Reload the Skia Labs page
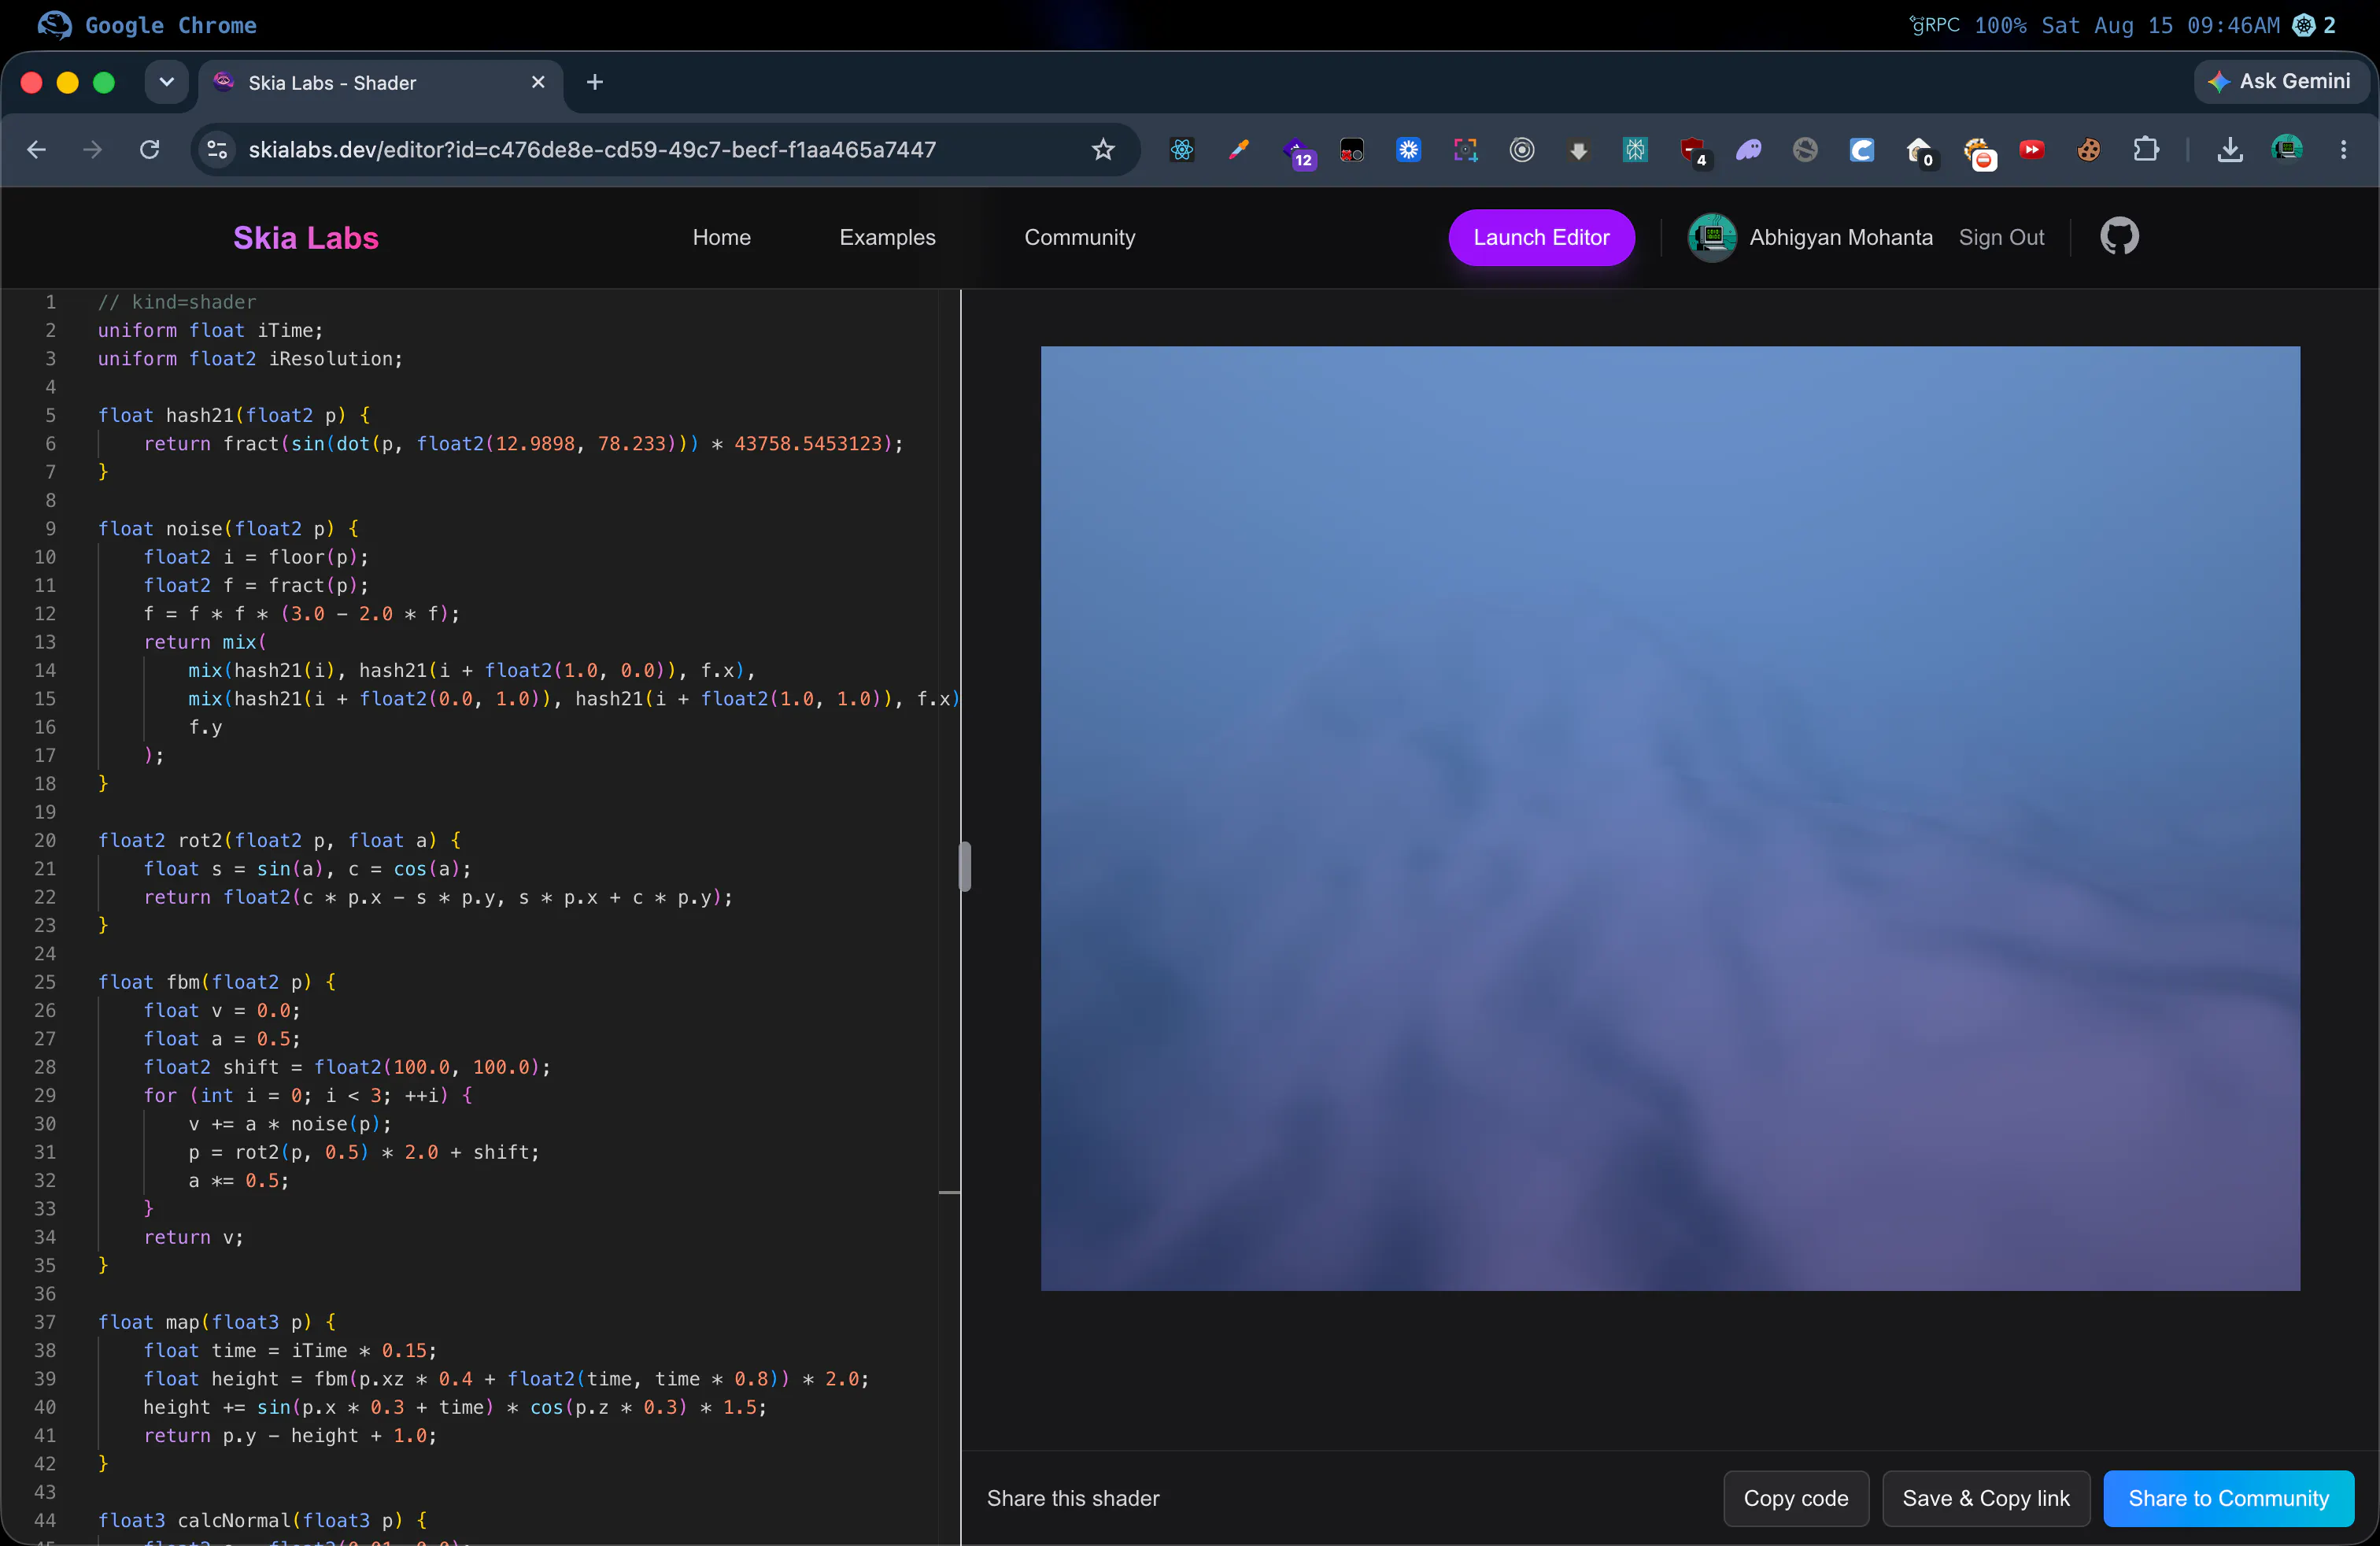Image resolution: width=2380 pixels, height=1546 pixels. coord(149,150)
